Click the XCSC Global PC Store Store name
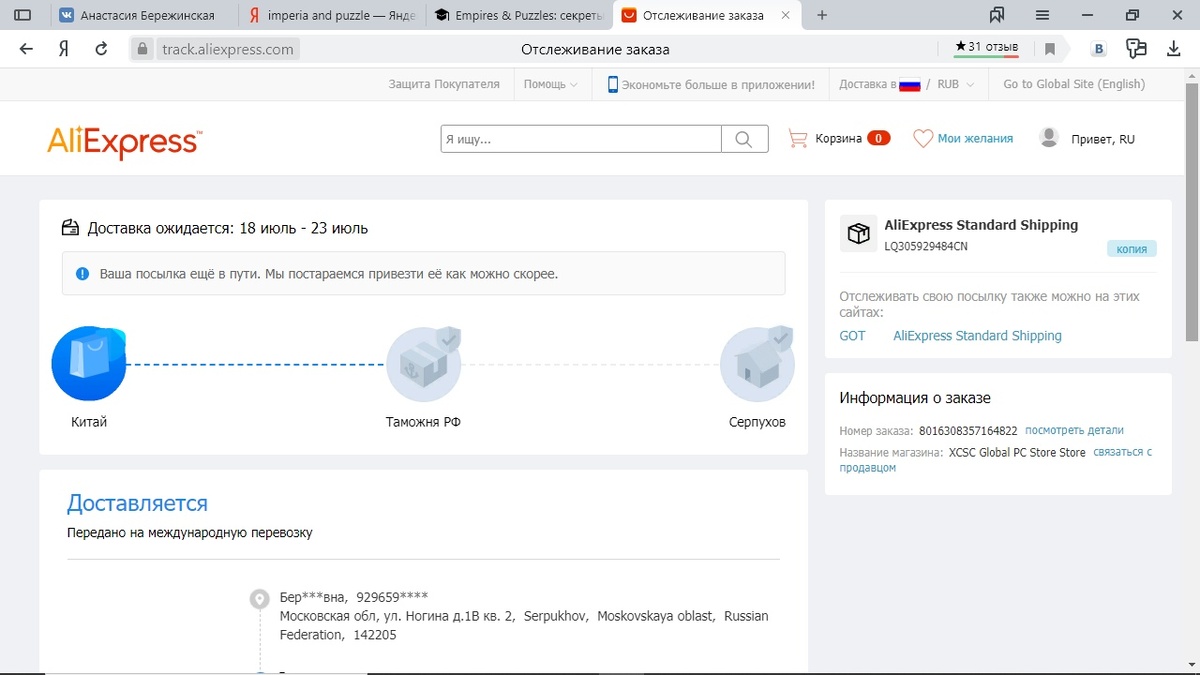This screenshot has height=675, width=1200. point(1017,453)
